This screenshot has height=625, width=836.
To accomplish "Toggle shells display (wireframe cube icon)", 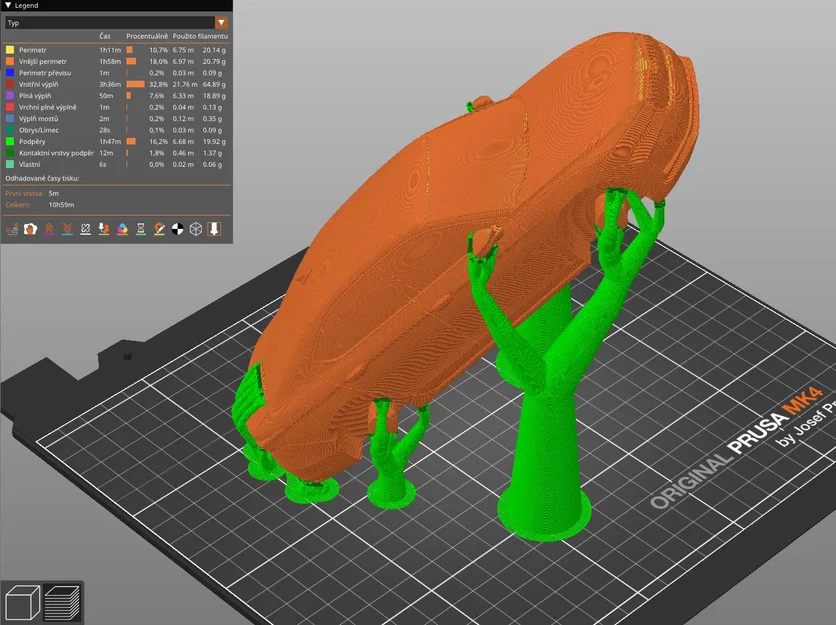I will tap(197, 228).
